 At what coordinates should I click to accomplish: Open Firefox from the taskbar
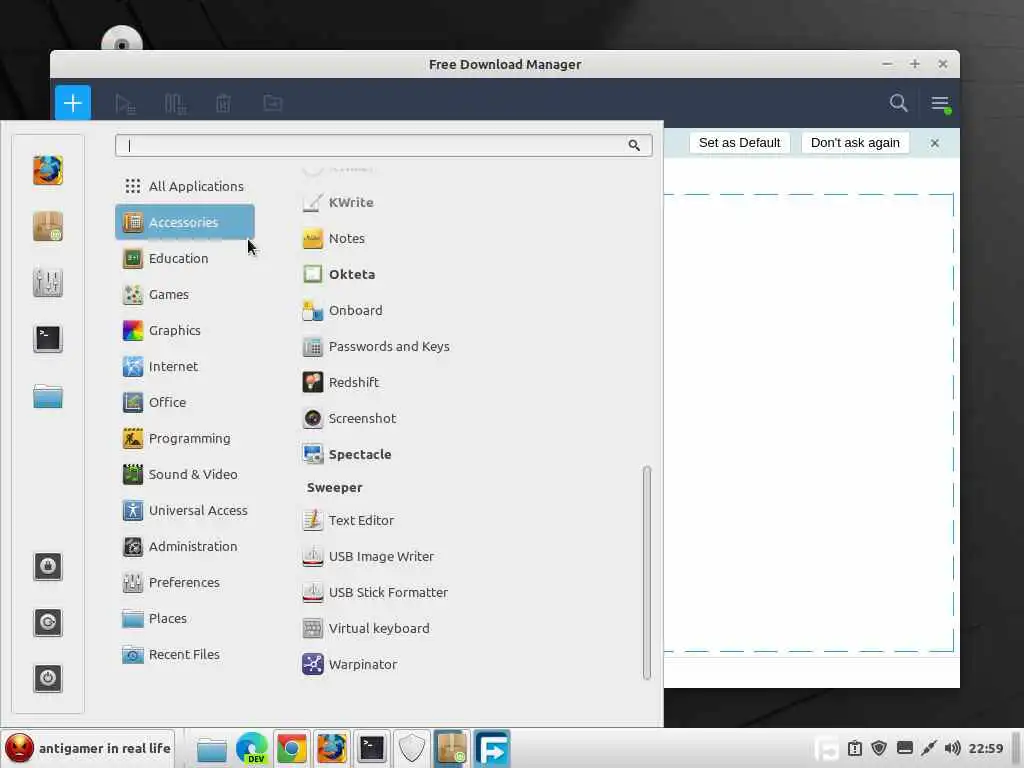click(332, 748)
